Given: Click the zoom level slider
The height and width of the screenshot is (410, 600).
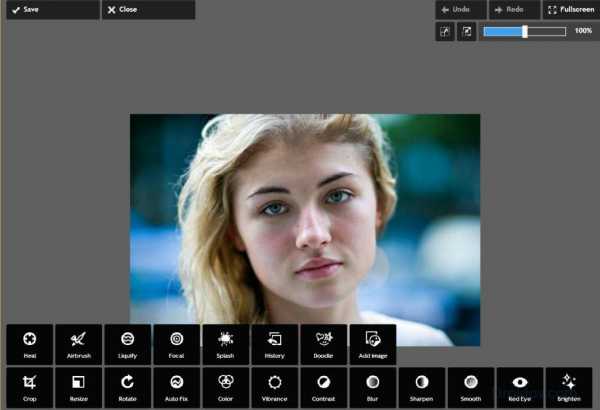Looking at the screenshot, I should tap(524, 32).
